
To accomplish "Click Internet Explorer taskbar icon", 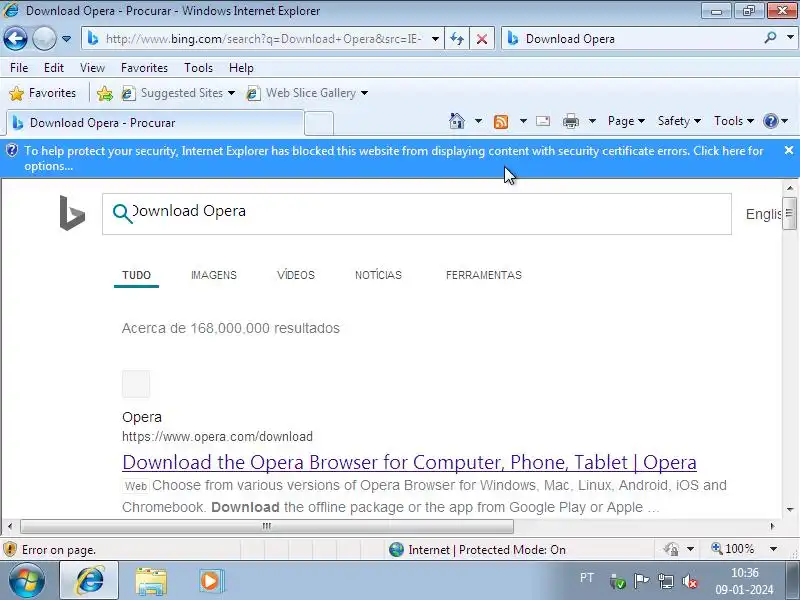I will (x=89, y=581).
